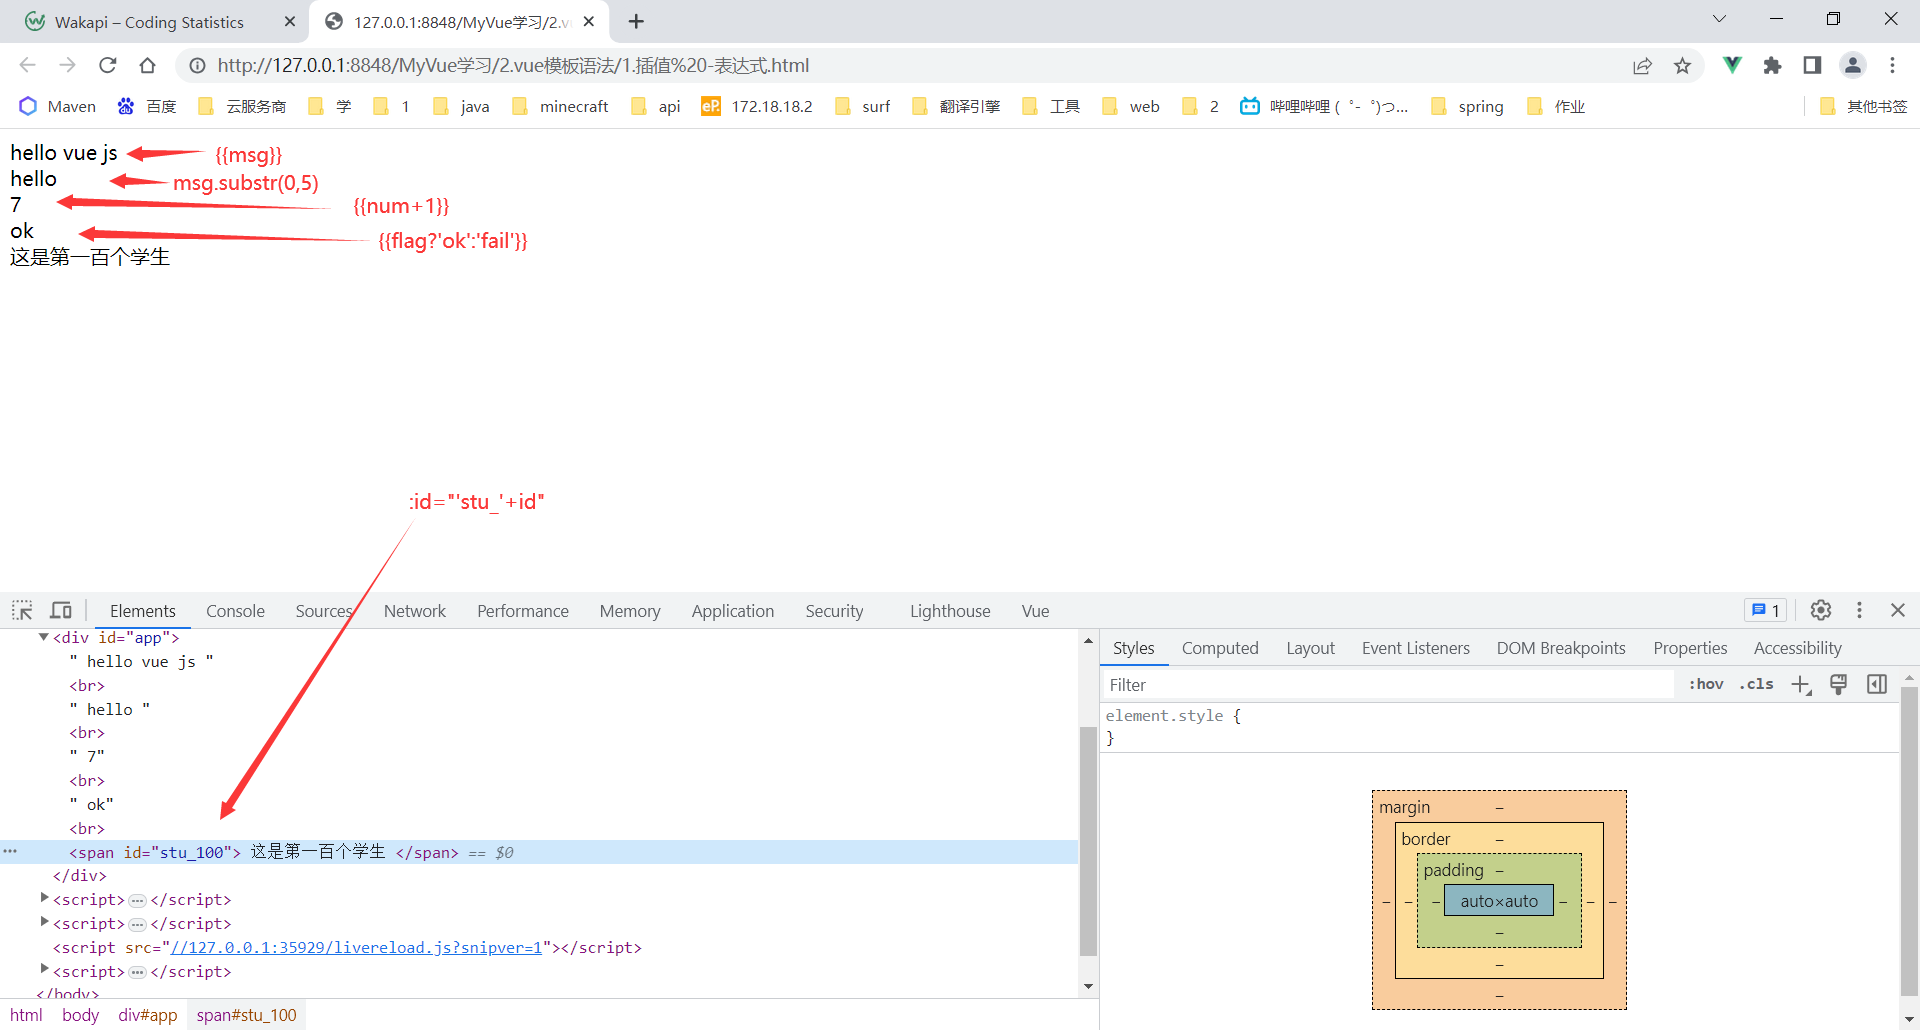
Task: Click the new style rule plus icon
Action: [x=1801, y=685]
